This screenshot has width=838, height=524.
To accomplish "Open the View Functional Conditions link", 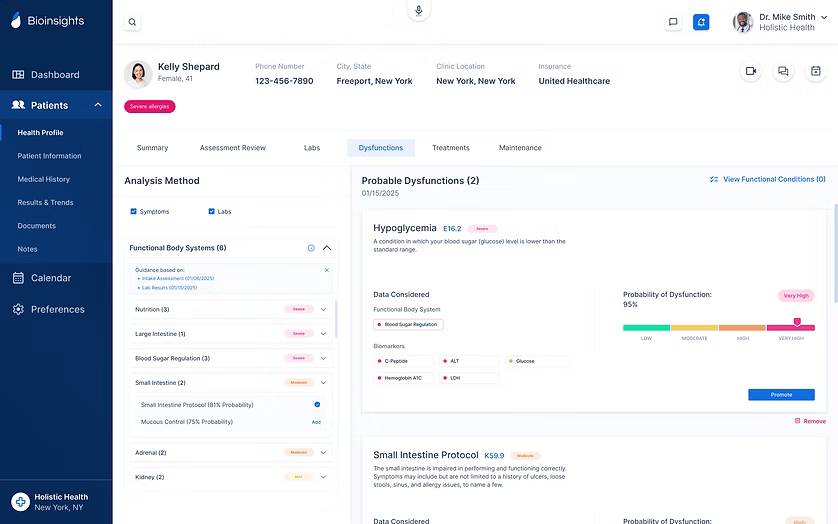I will (x=767, y=180).
